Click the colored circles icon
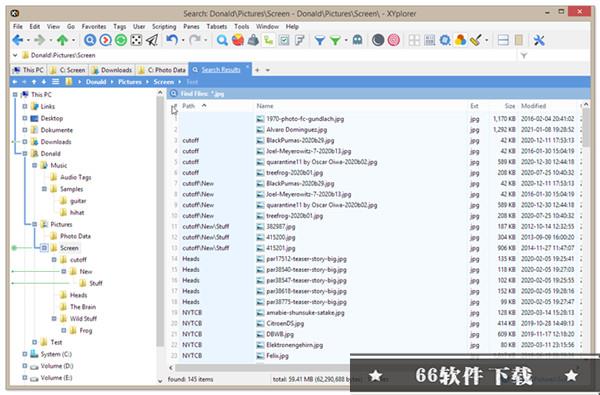600x395 pixels. click(460, 40)
